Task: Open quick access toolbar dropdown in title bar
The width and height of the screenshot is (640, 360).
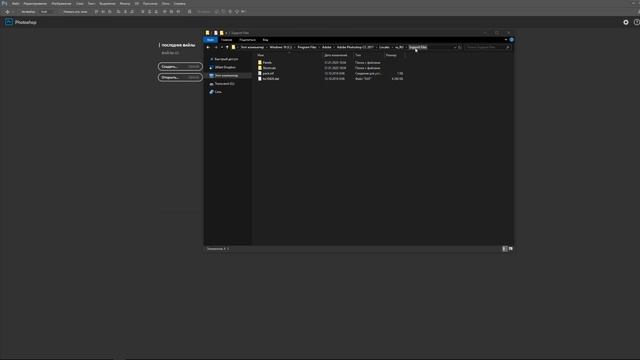Action: click(x=226, y=33)
